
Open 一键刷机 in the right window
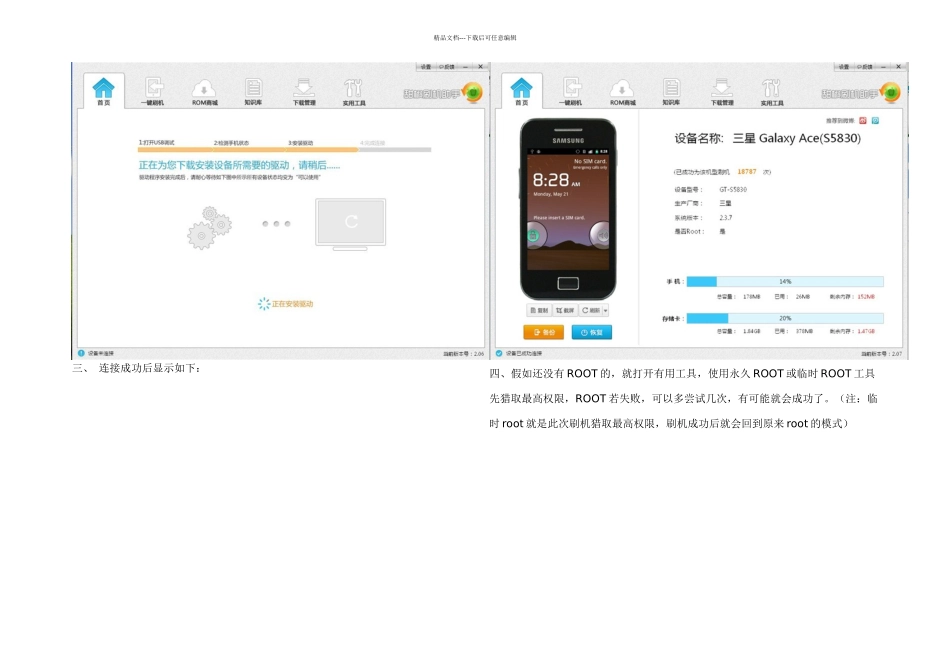coord(571,91)
